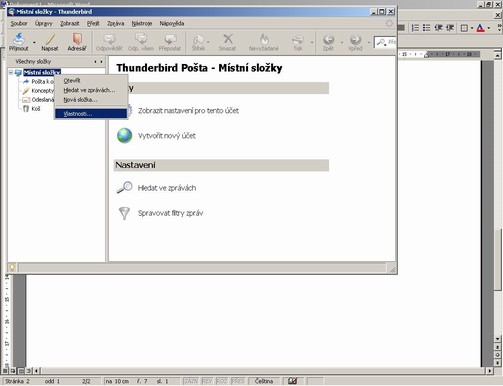503x386 pixels.
Task: Click next folder view arrow beside Všechny složky
Action: point(101,62)
